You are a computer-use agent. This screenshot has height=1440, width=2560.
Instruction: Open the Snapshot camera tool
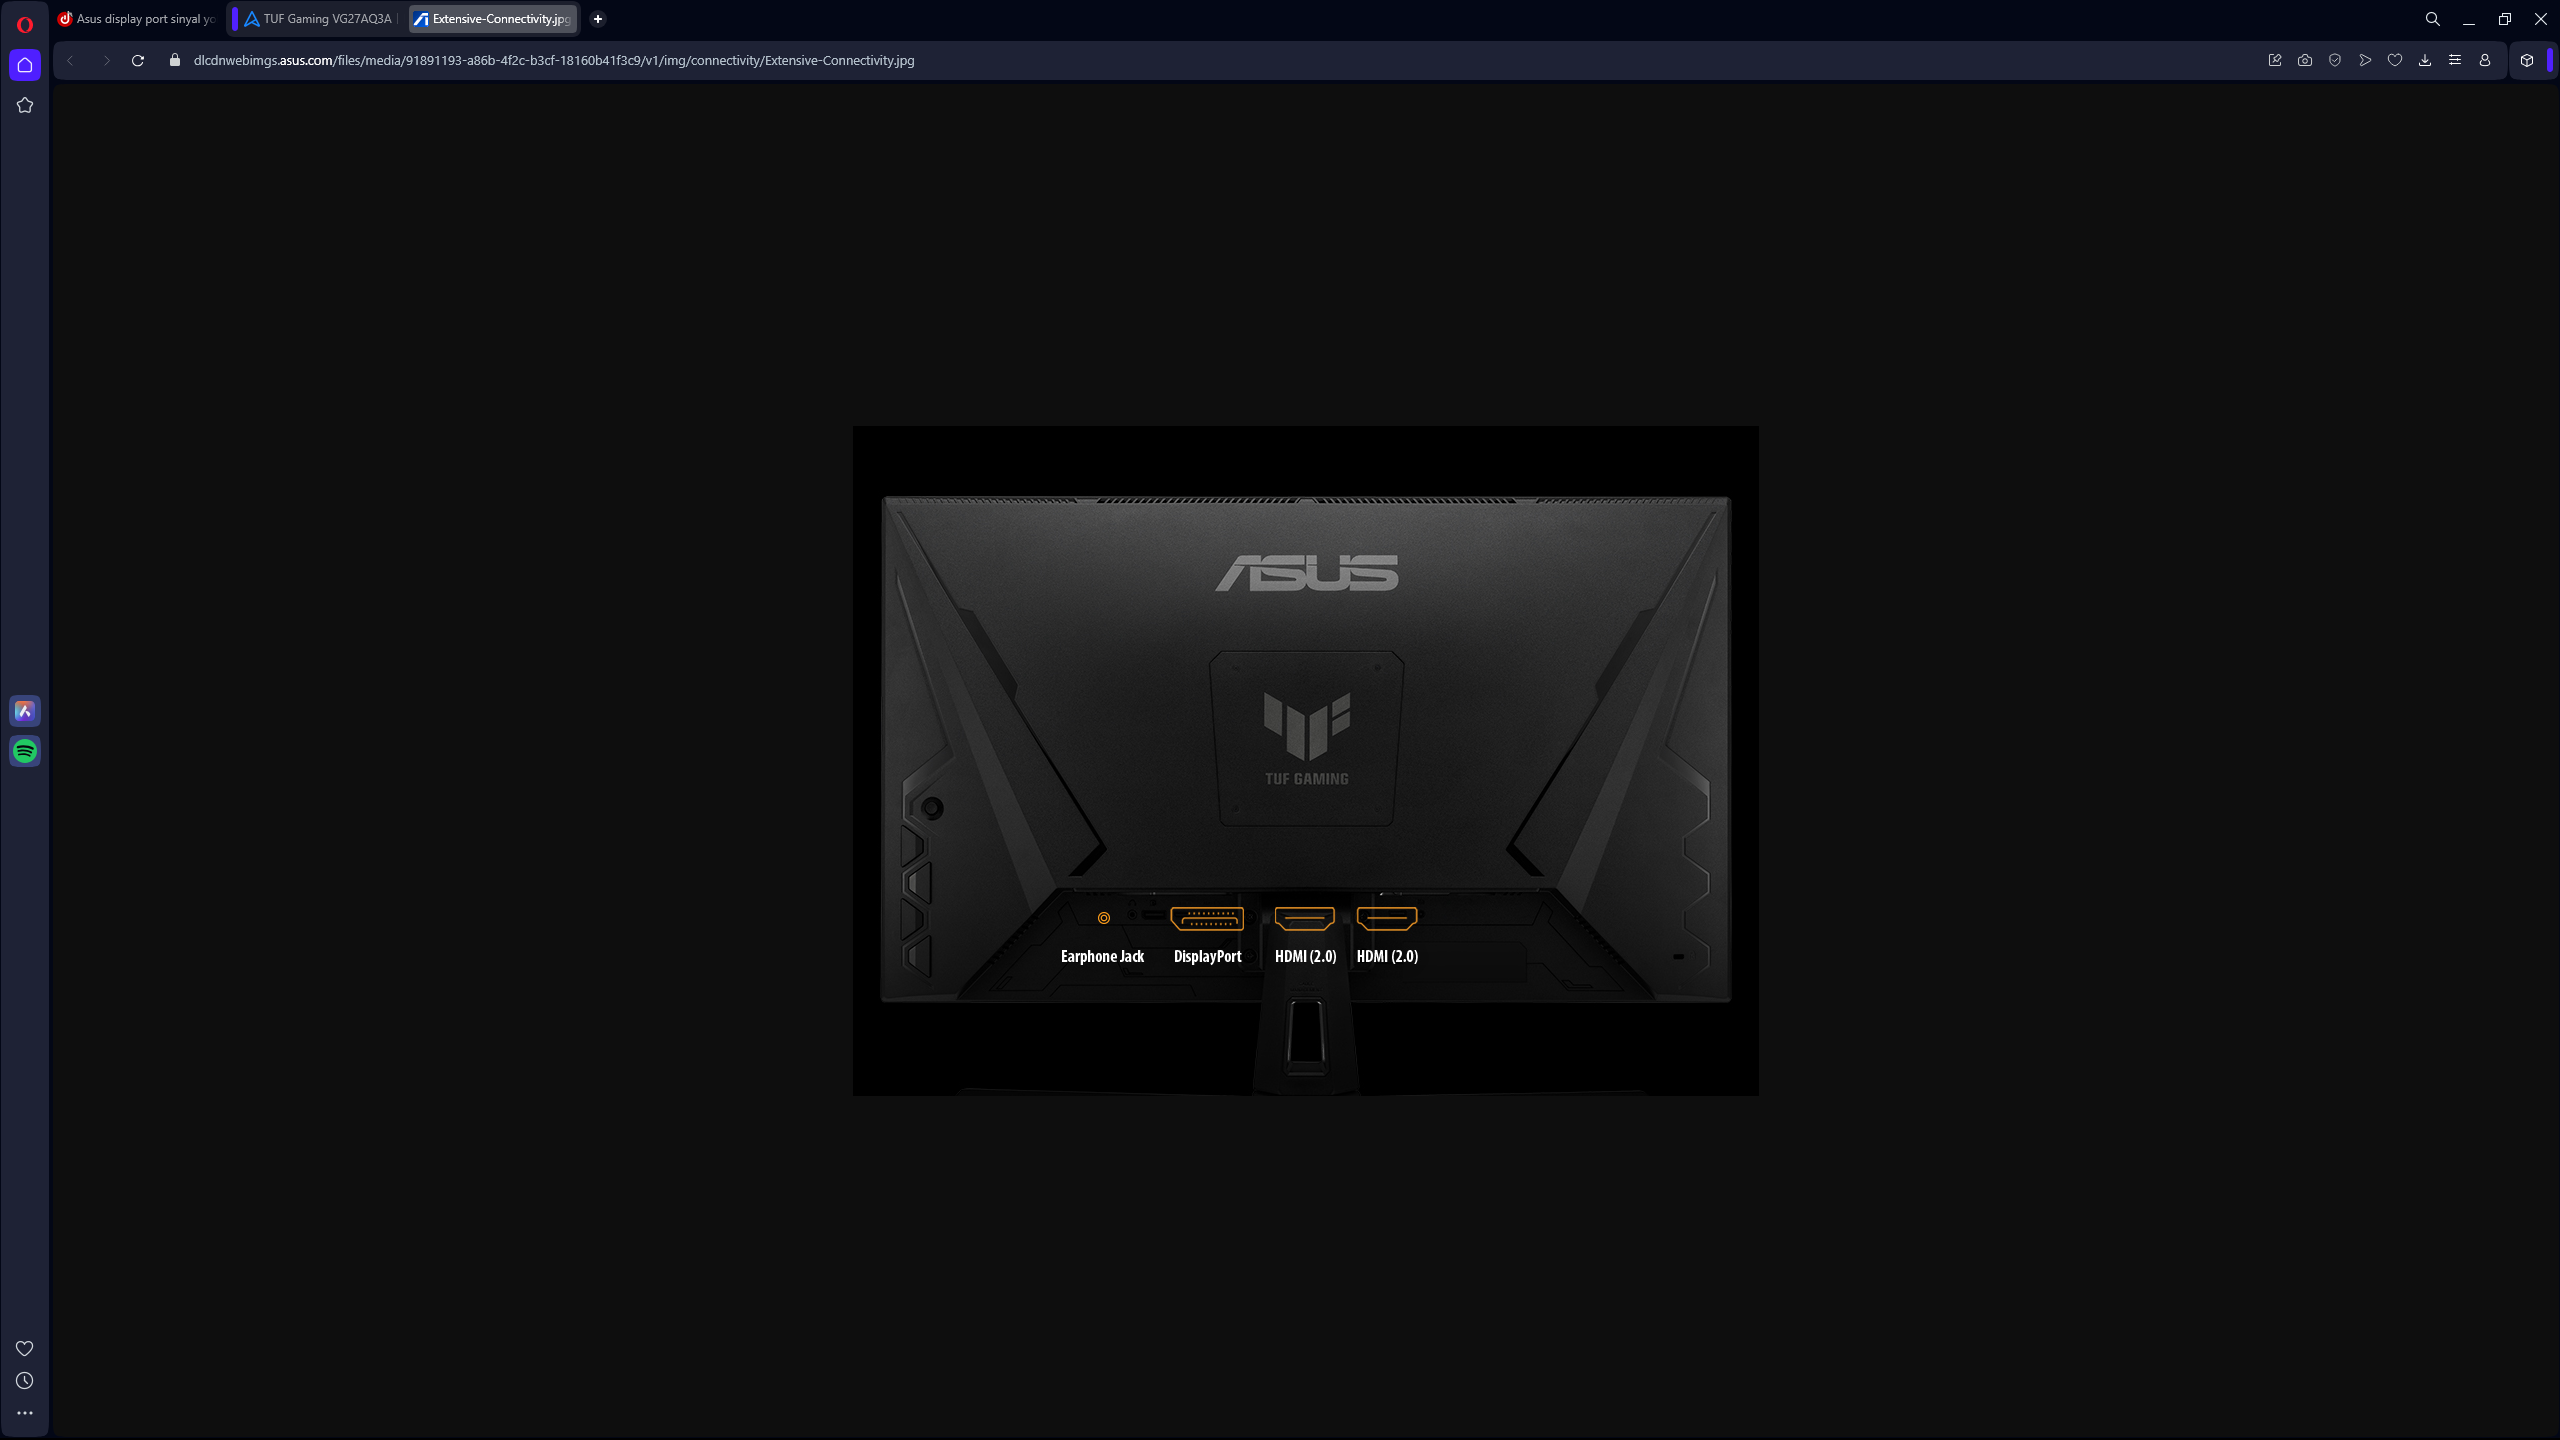[x=2305, y=60]
